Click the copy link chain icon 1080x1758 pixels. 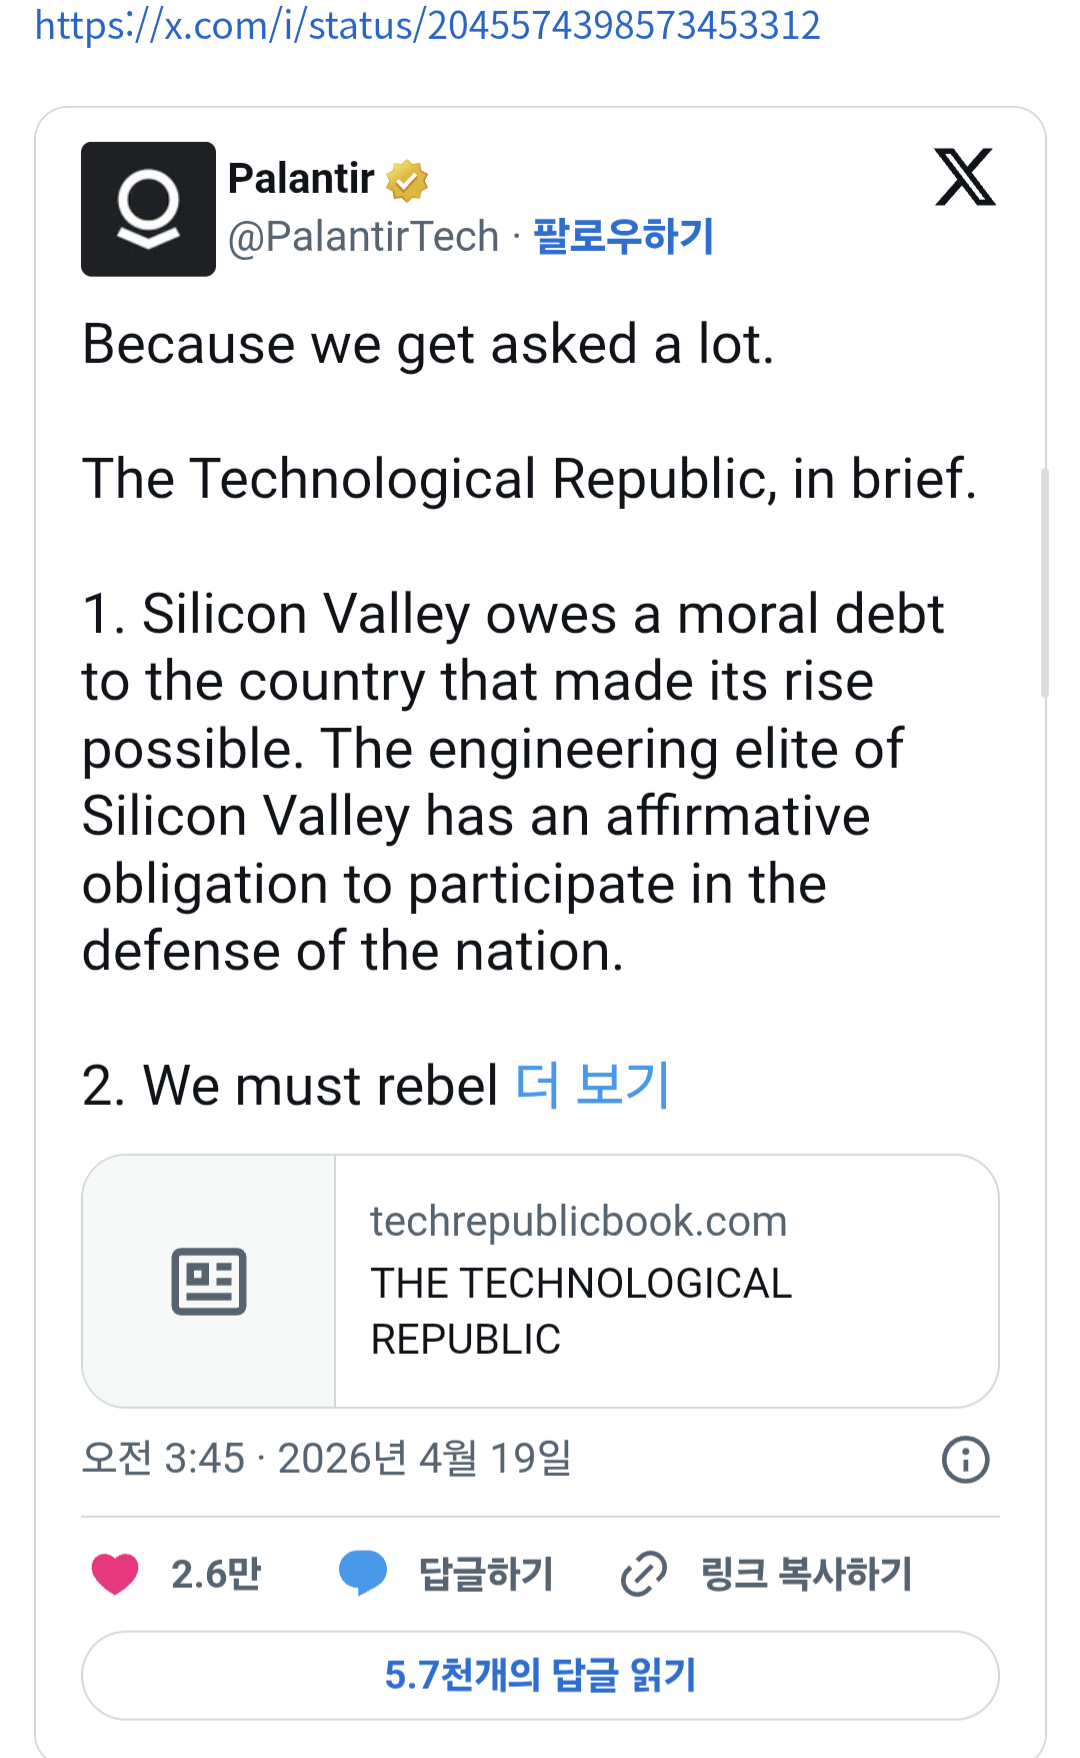coord(643,1574)
